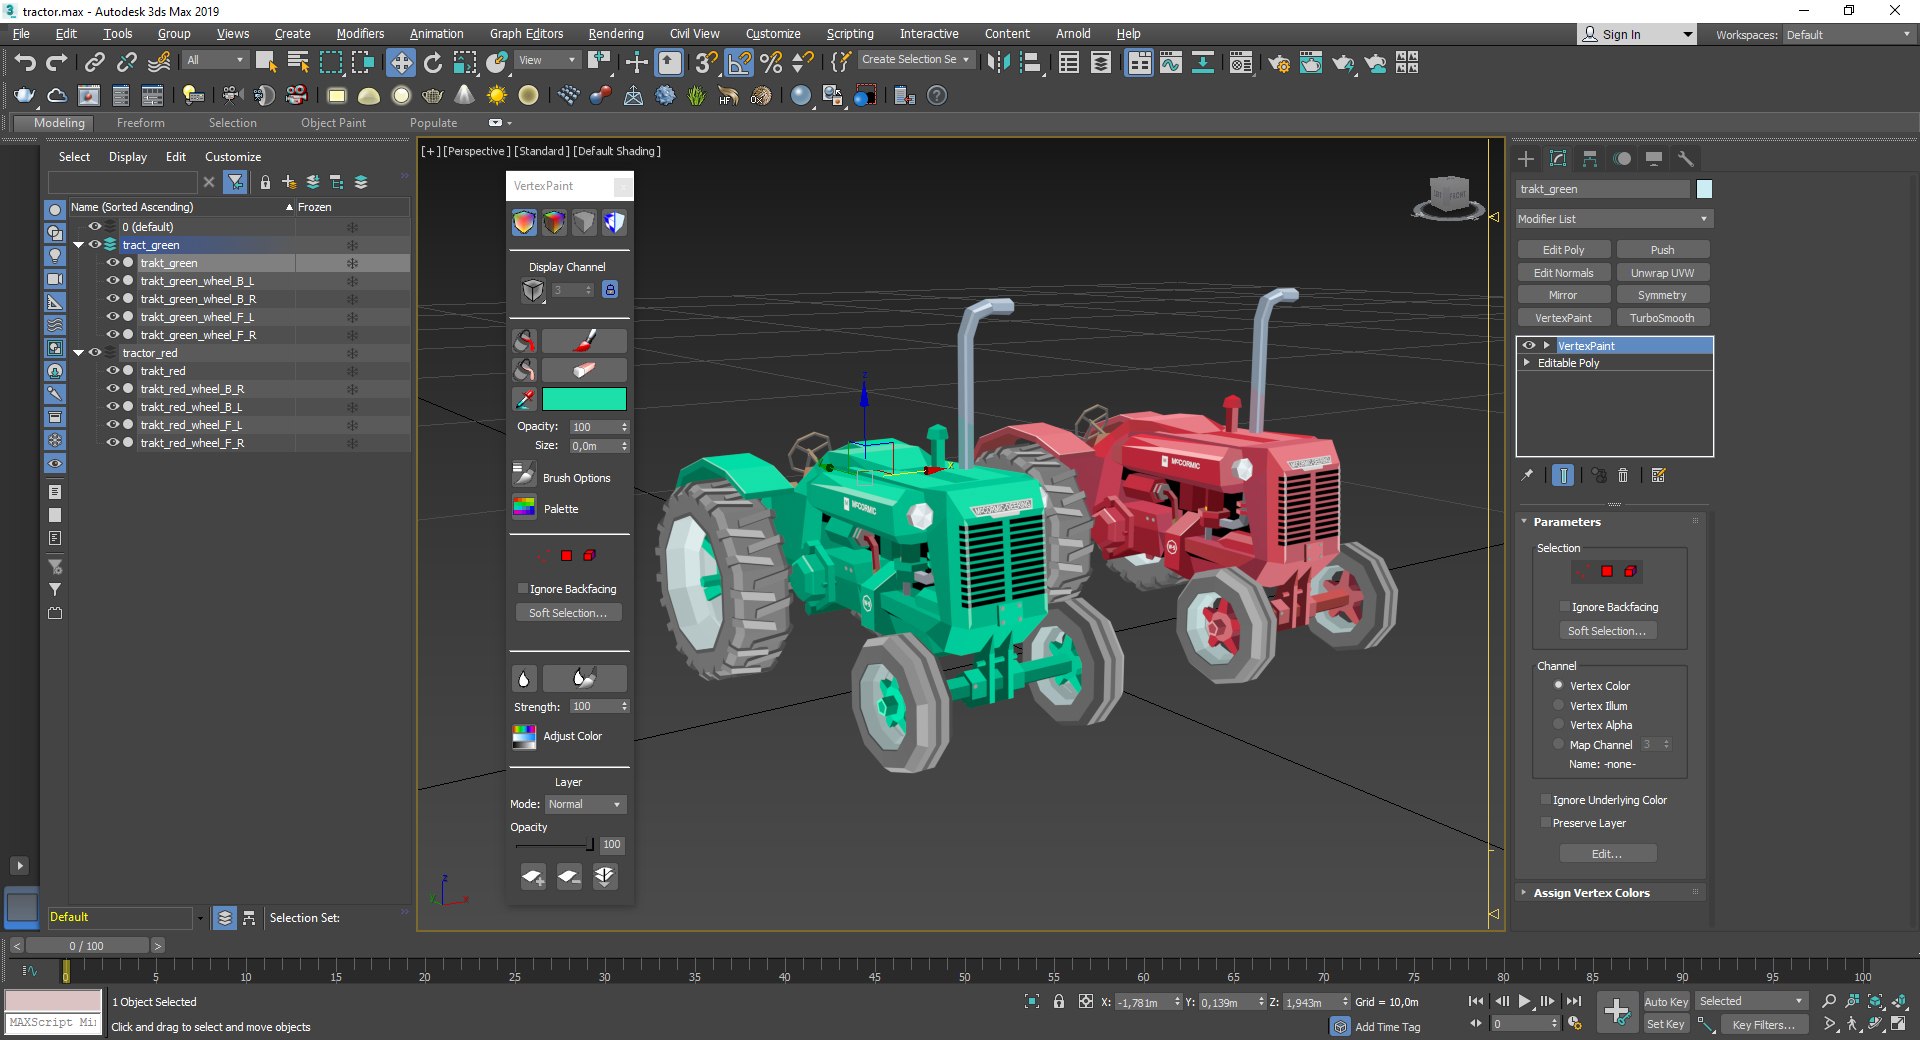Pick color with eyedropper in VertexPaint
Viewport: 1920px width, 1040px height.
524,399
